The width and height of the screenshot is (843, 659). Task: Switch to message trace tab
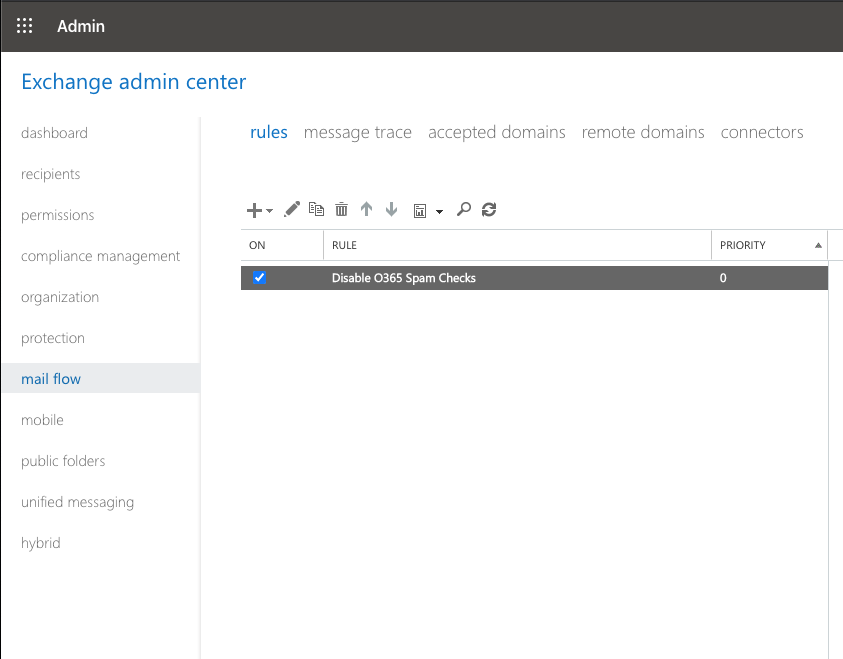click(x=358, y=132)
